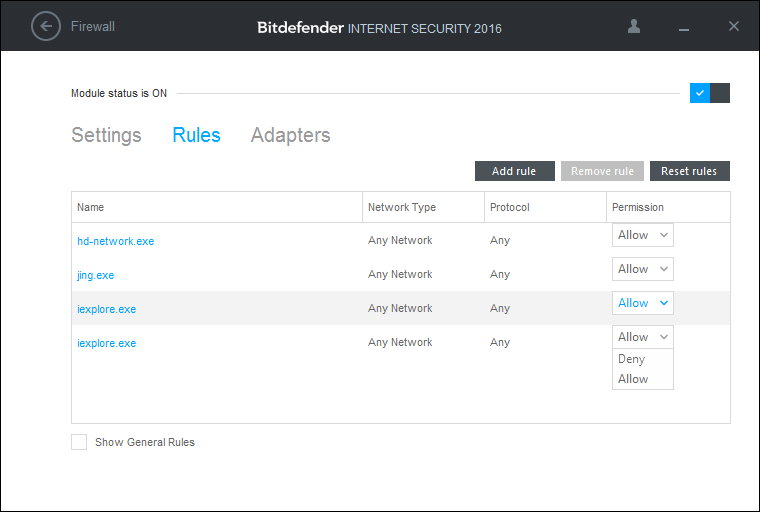Image resolution: width=760 pixels, height=512 pixels.
Task: Open permission dropdown for jing.exe
Action: [x=643, y=269]
